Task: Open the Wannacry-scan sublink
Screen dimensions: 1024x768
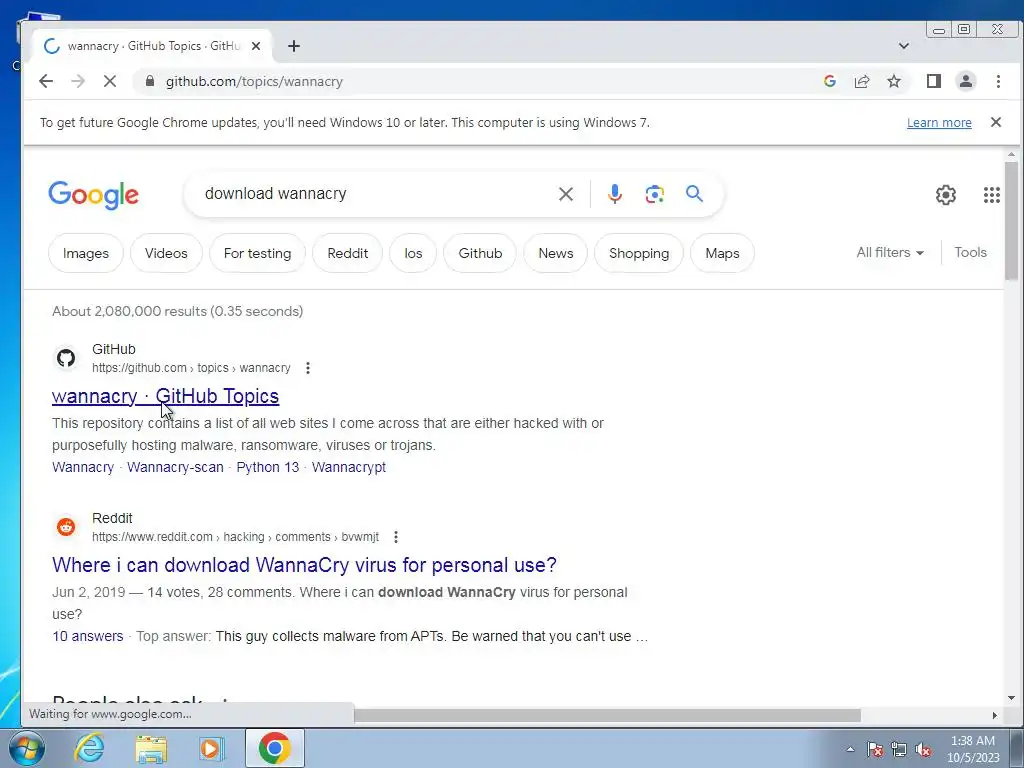Action: 175,468
